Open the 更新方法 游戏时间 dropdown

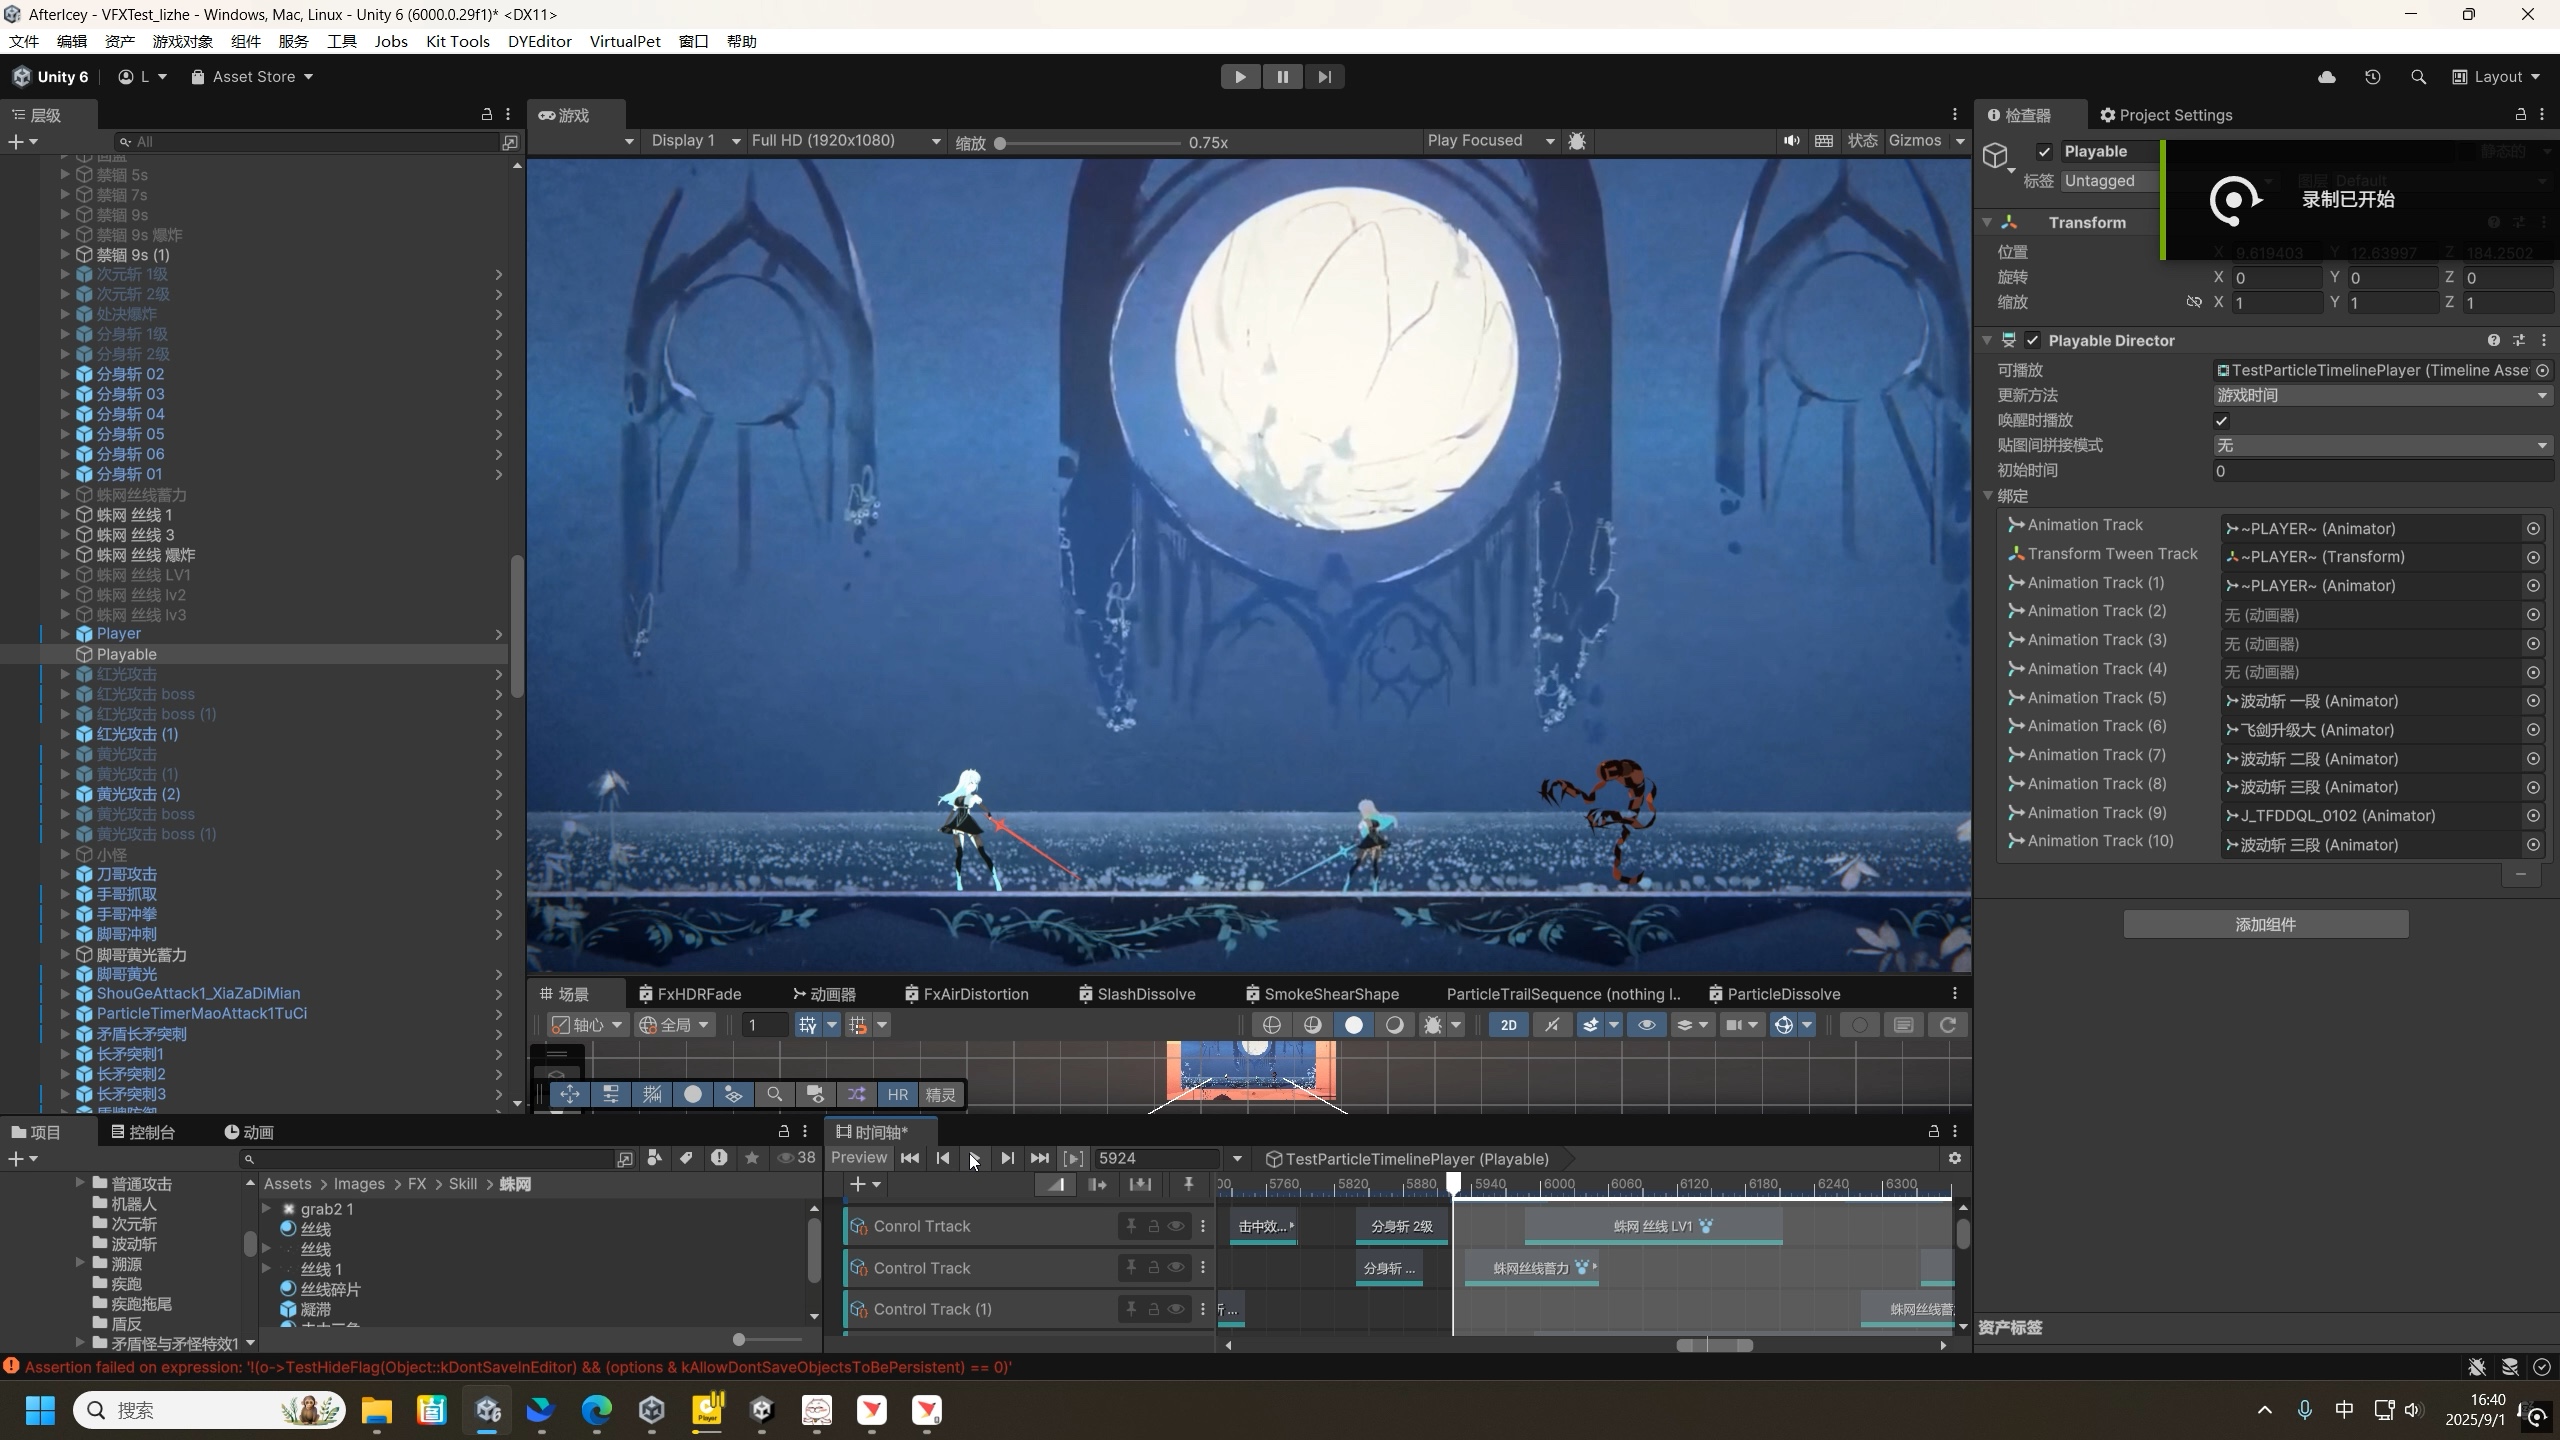click(2383, 396)
